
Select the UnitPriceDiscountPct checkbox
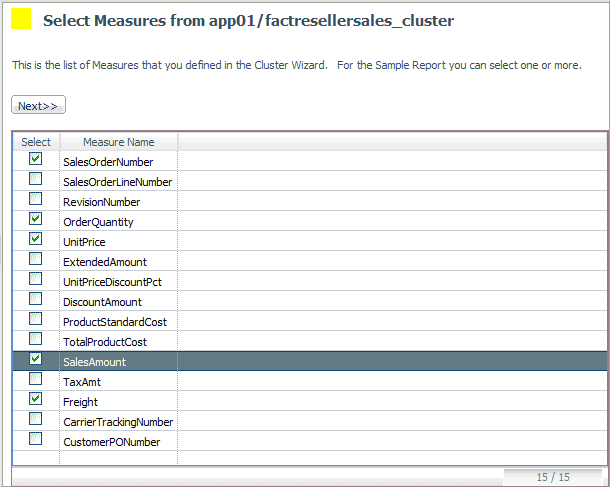36,279
